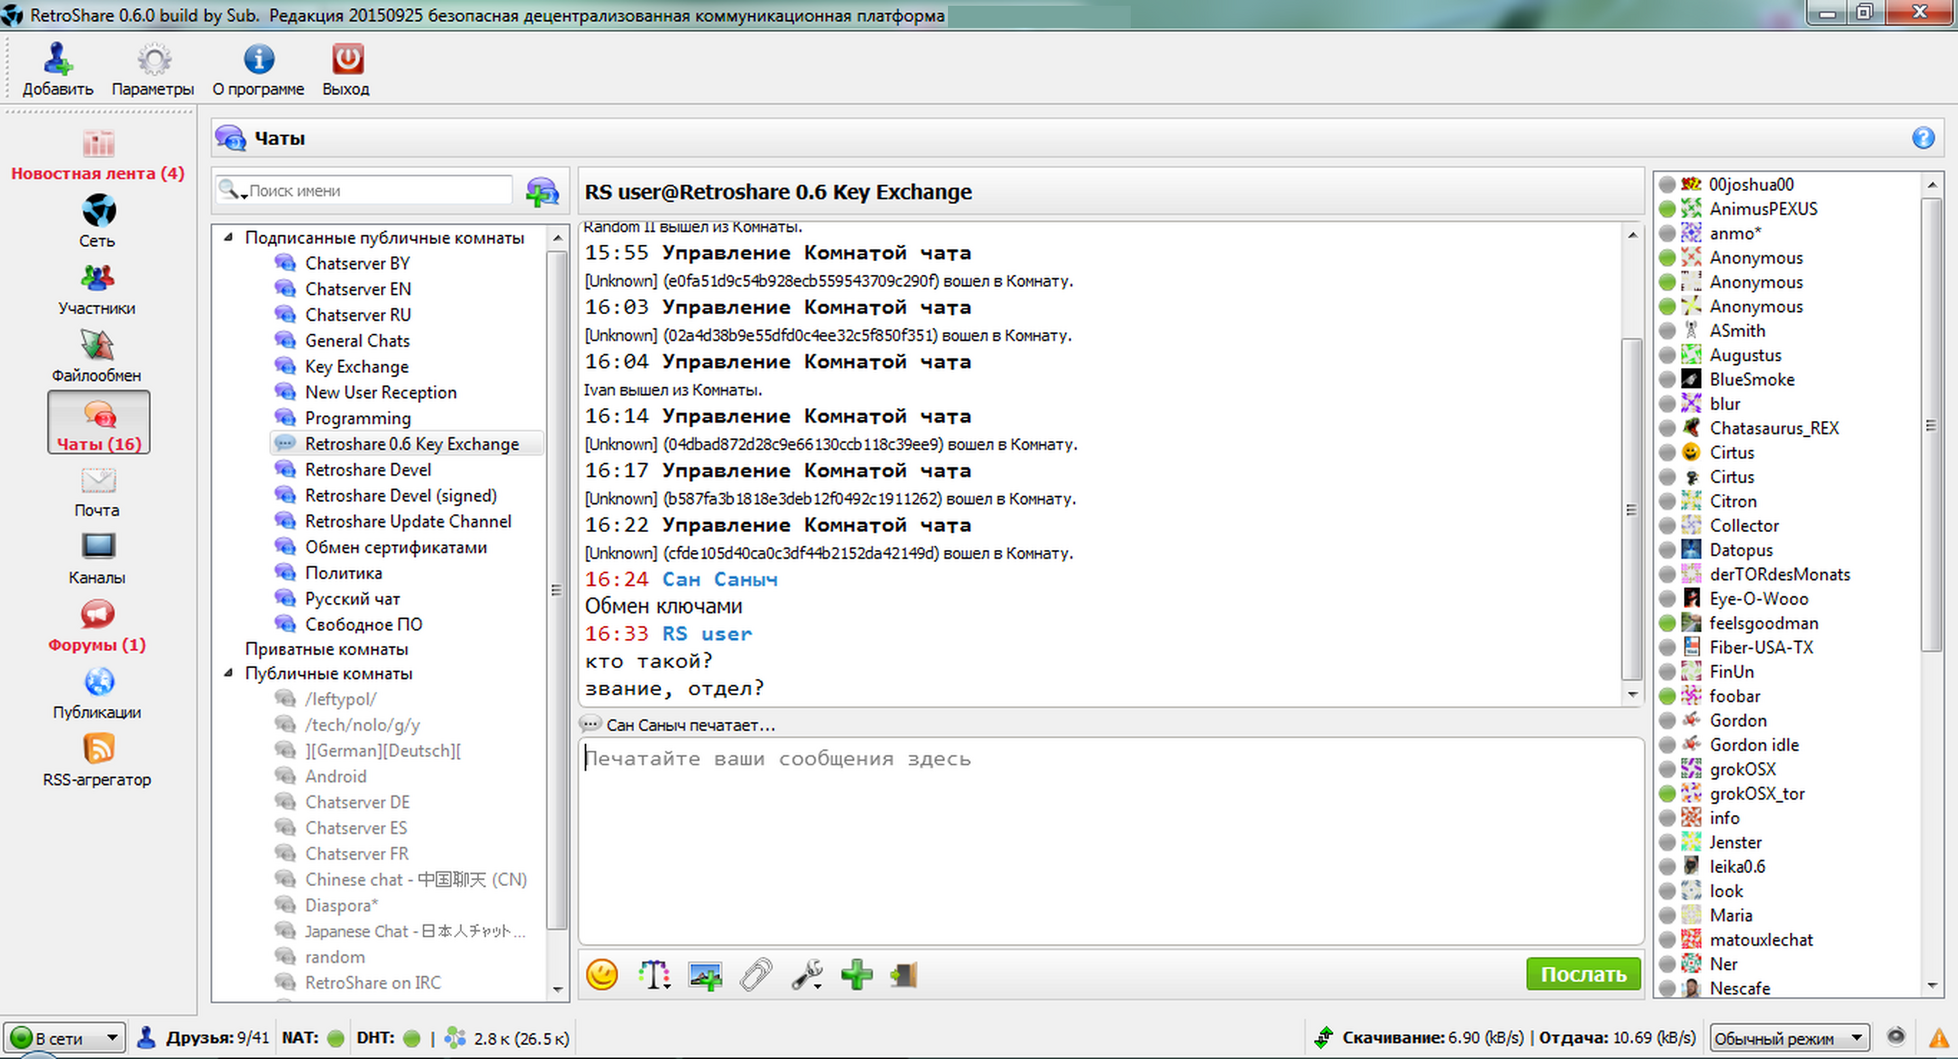Image resolution: width=1958 pixels, height=1059 pixels.
Task: Open В сети status dropdown
Action: tap(64, 1038)
